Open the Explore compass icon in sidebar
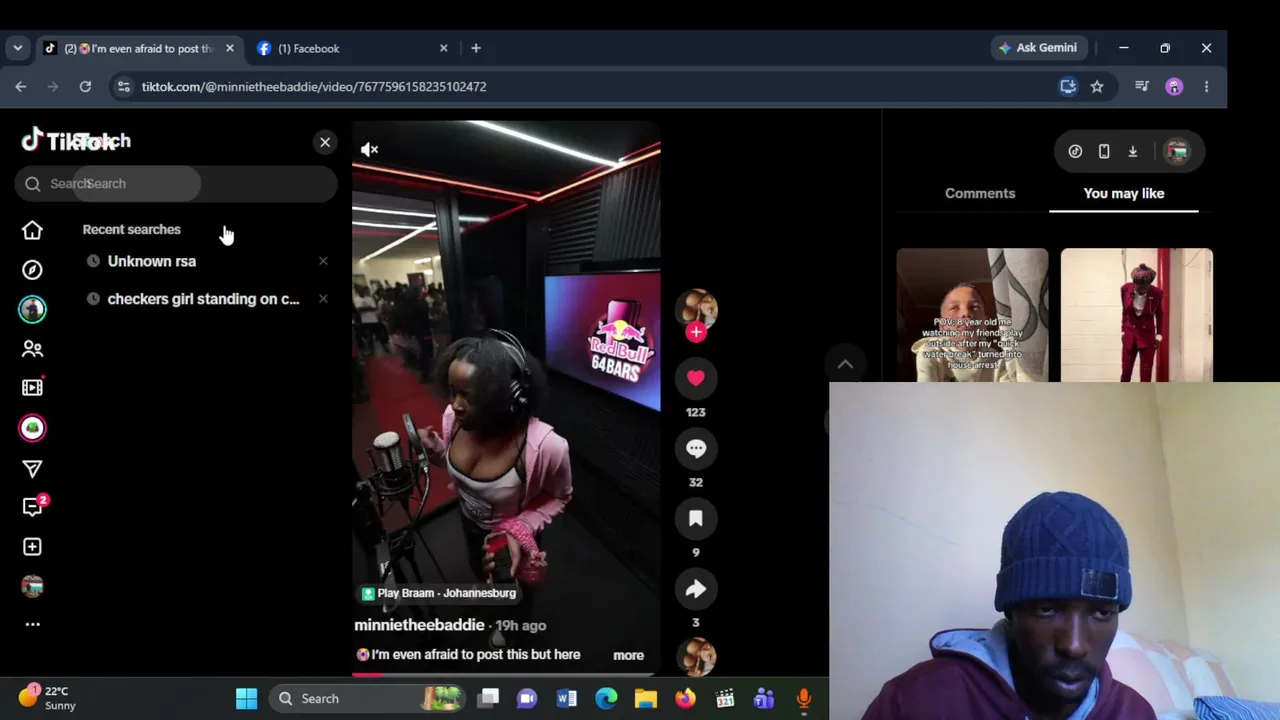Screen dimensions: 1280x720 pos(32,270)
